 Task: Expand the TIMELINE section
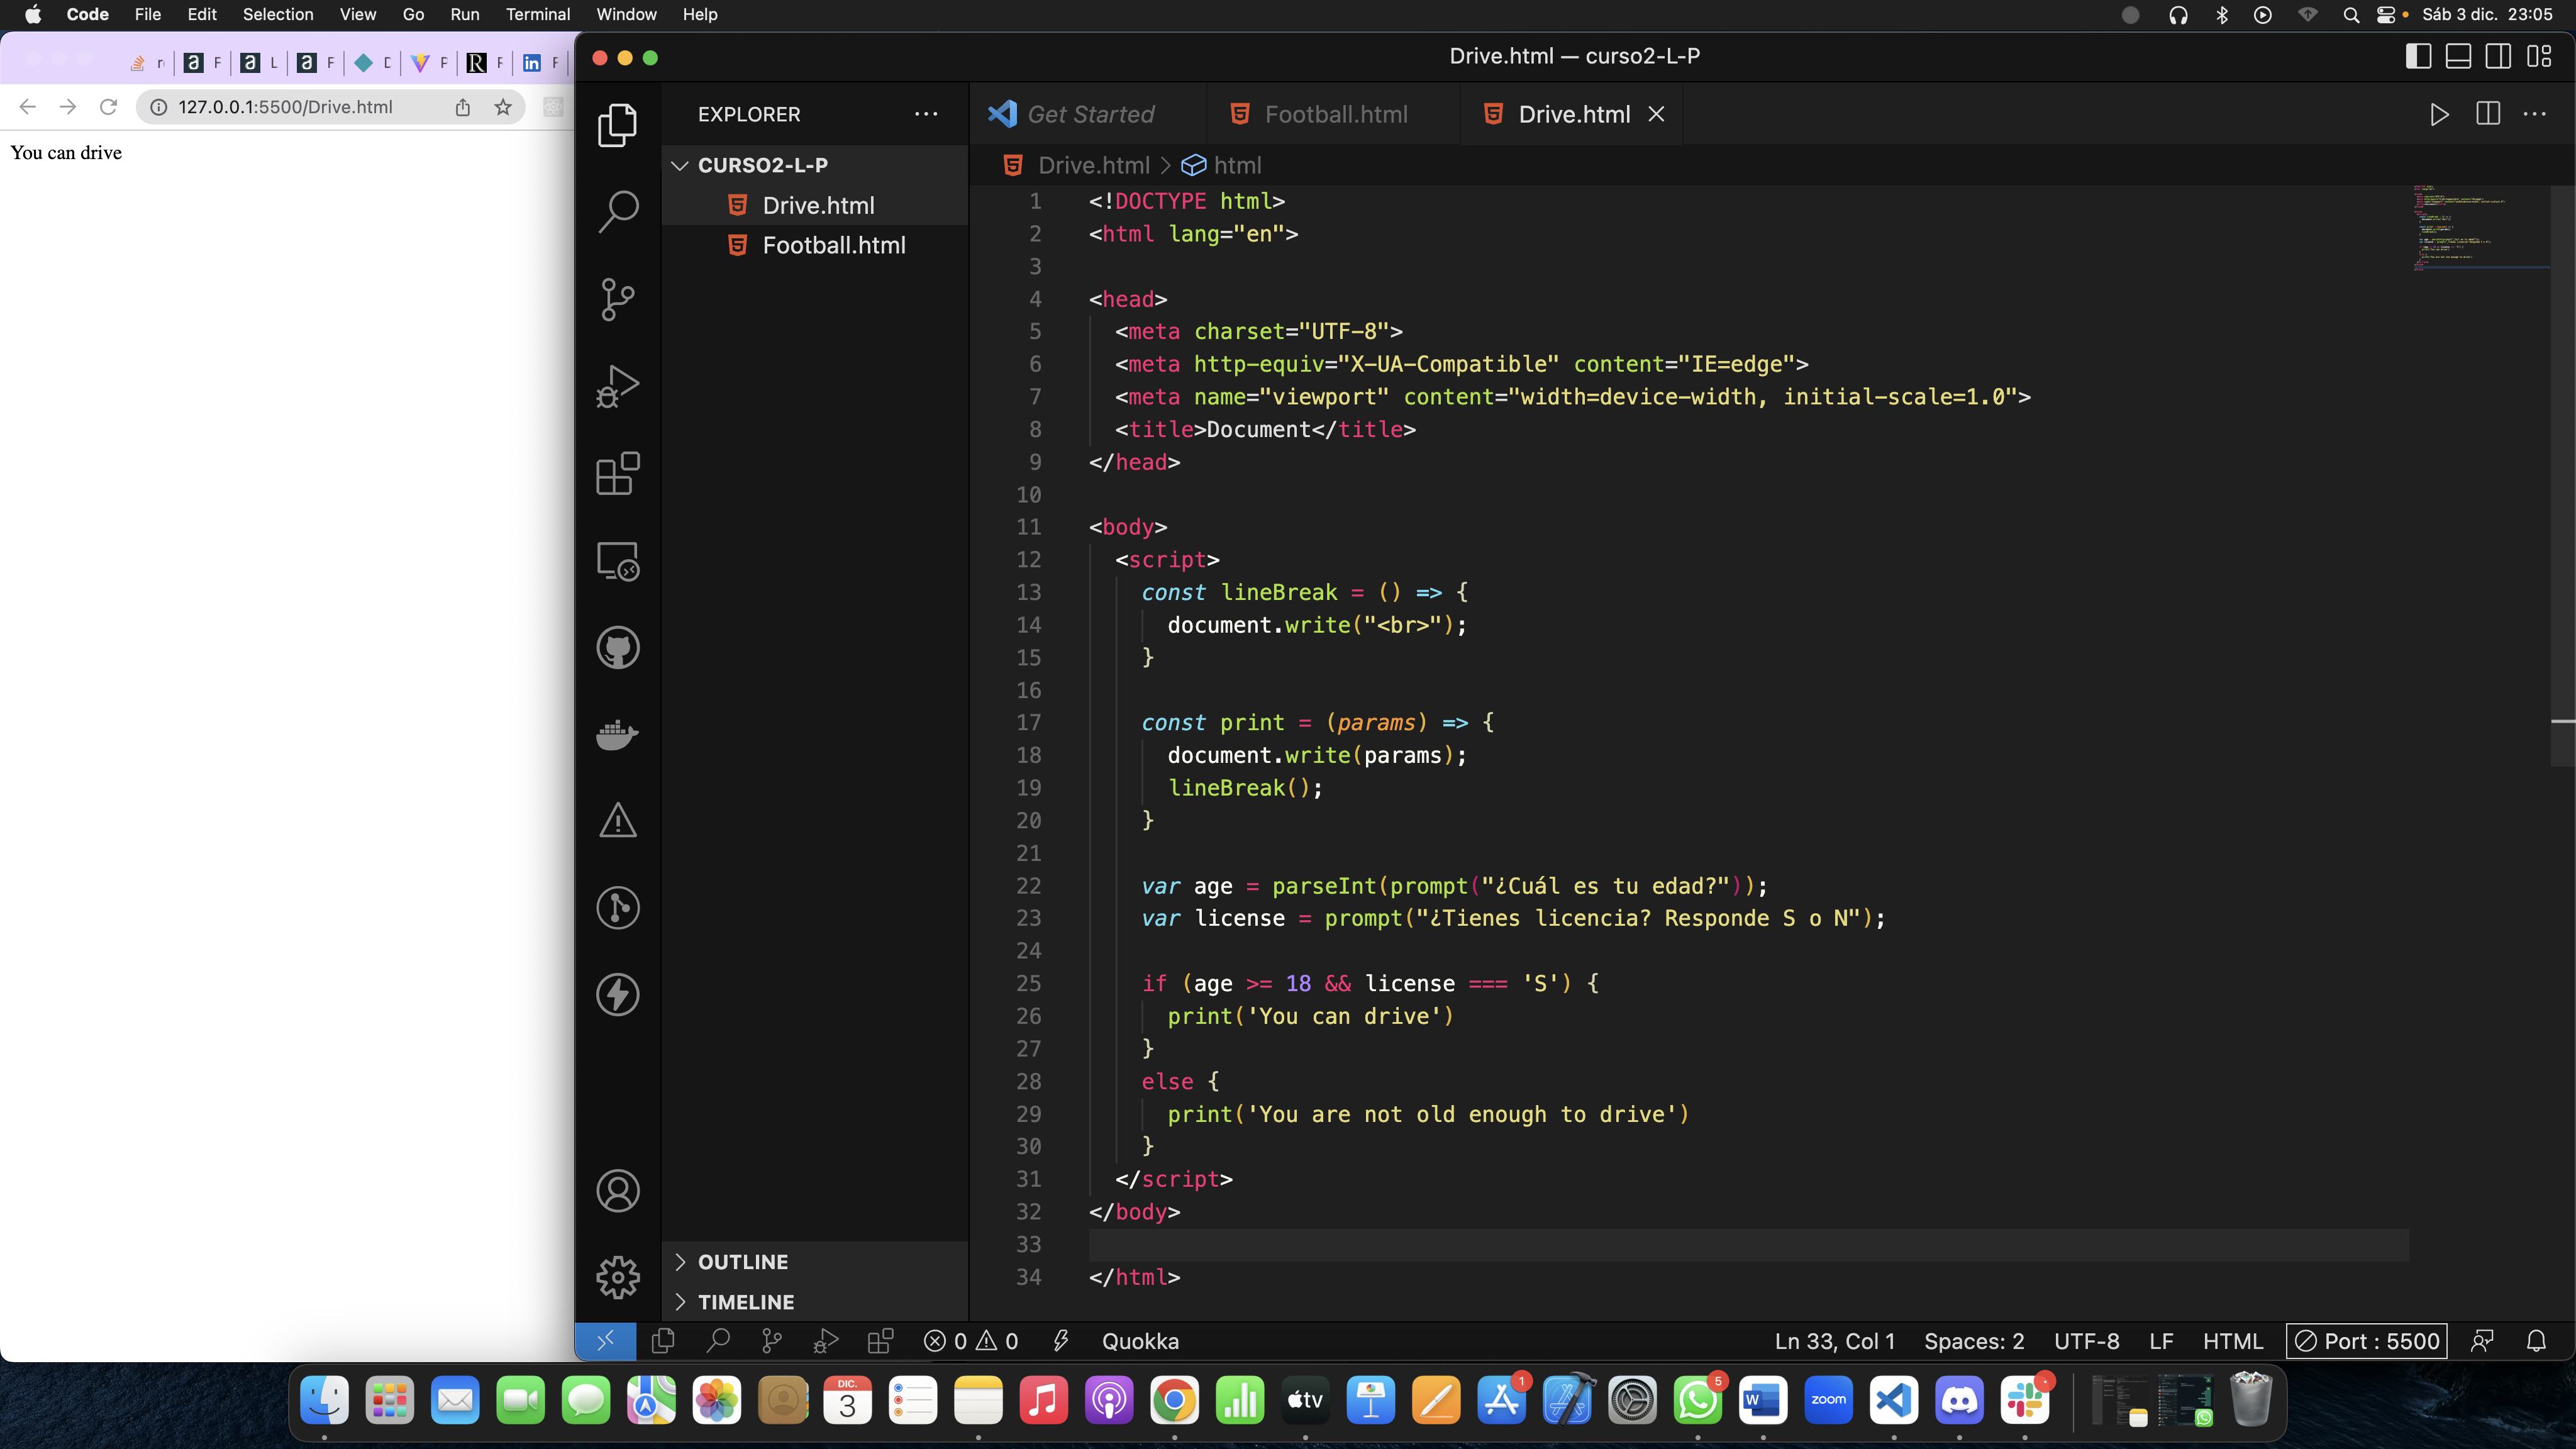click(815, 1302)
